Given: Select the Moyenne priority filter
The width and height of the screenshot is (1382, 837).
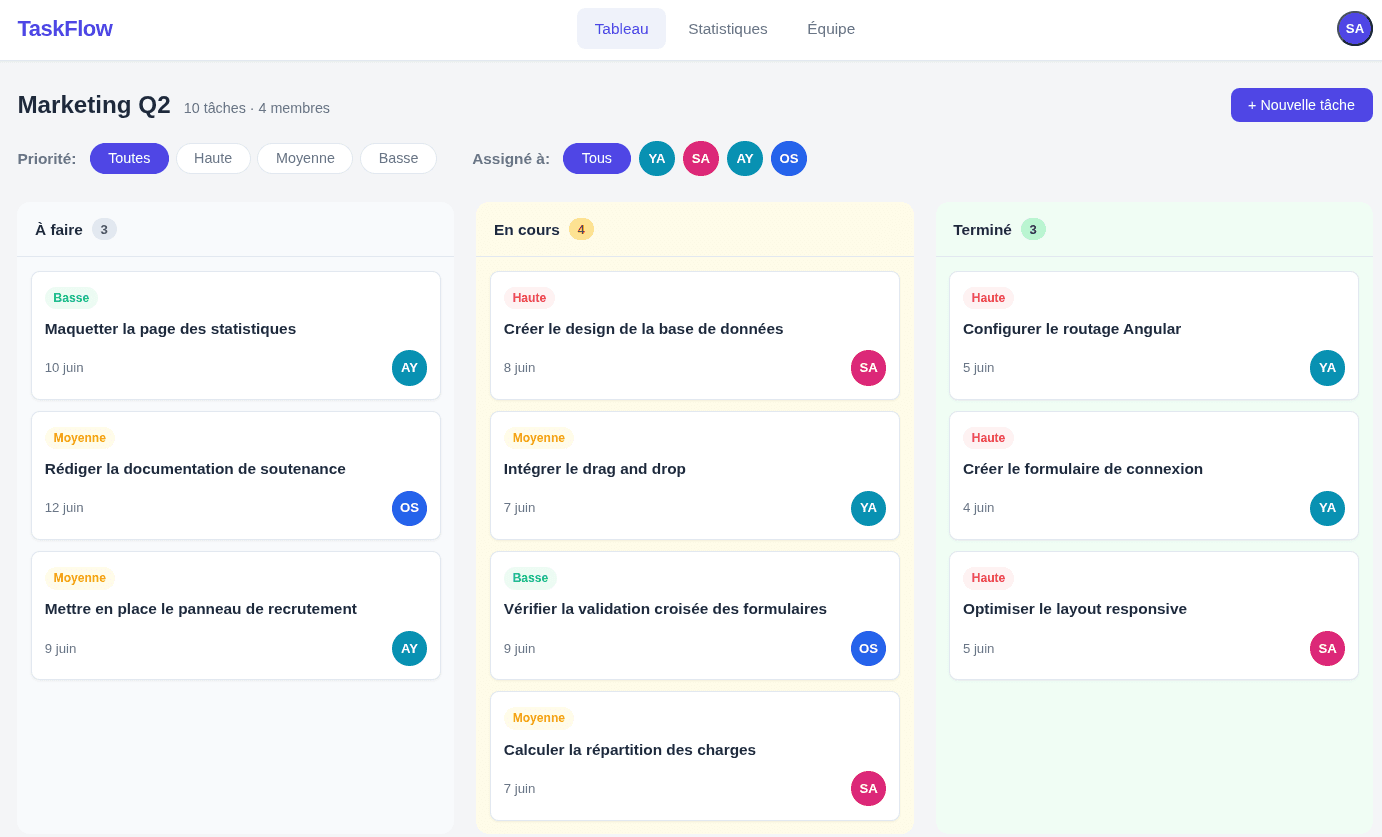Looking at the screenshot, I should click(x=305, y=158).
